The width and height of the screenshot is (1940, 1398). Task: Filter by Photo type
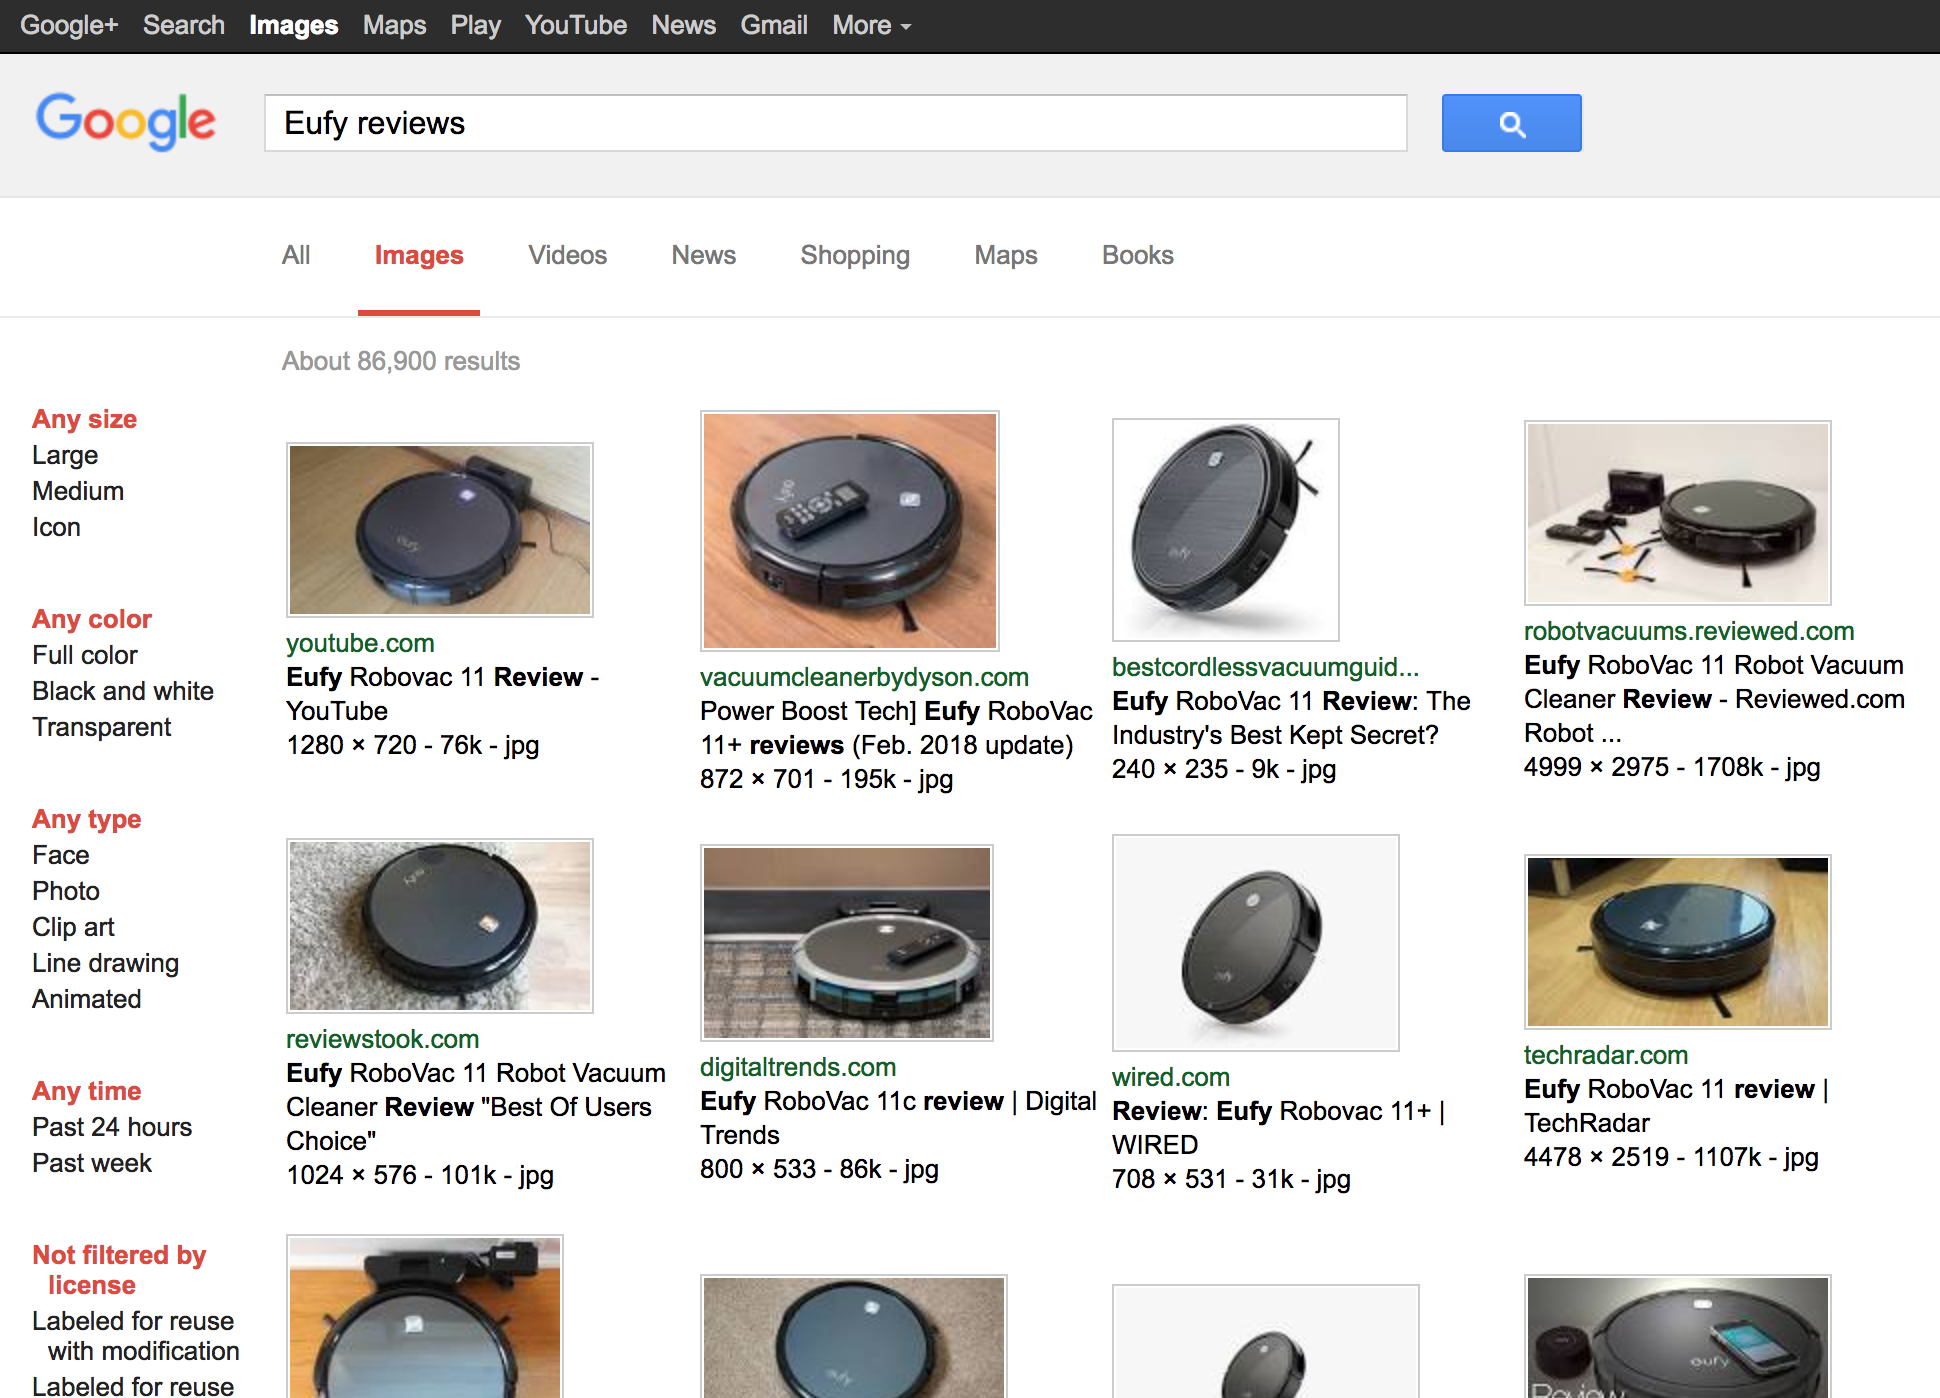66,891
